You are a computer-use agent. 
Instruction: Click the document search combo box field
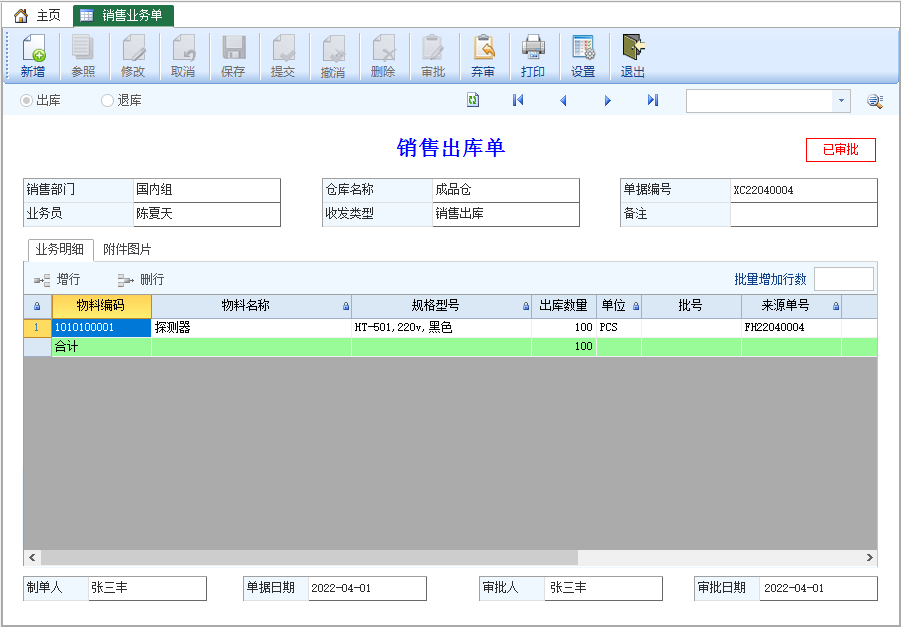click(x=759, y=101)
